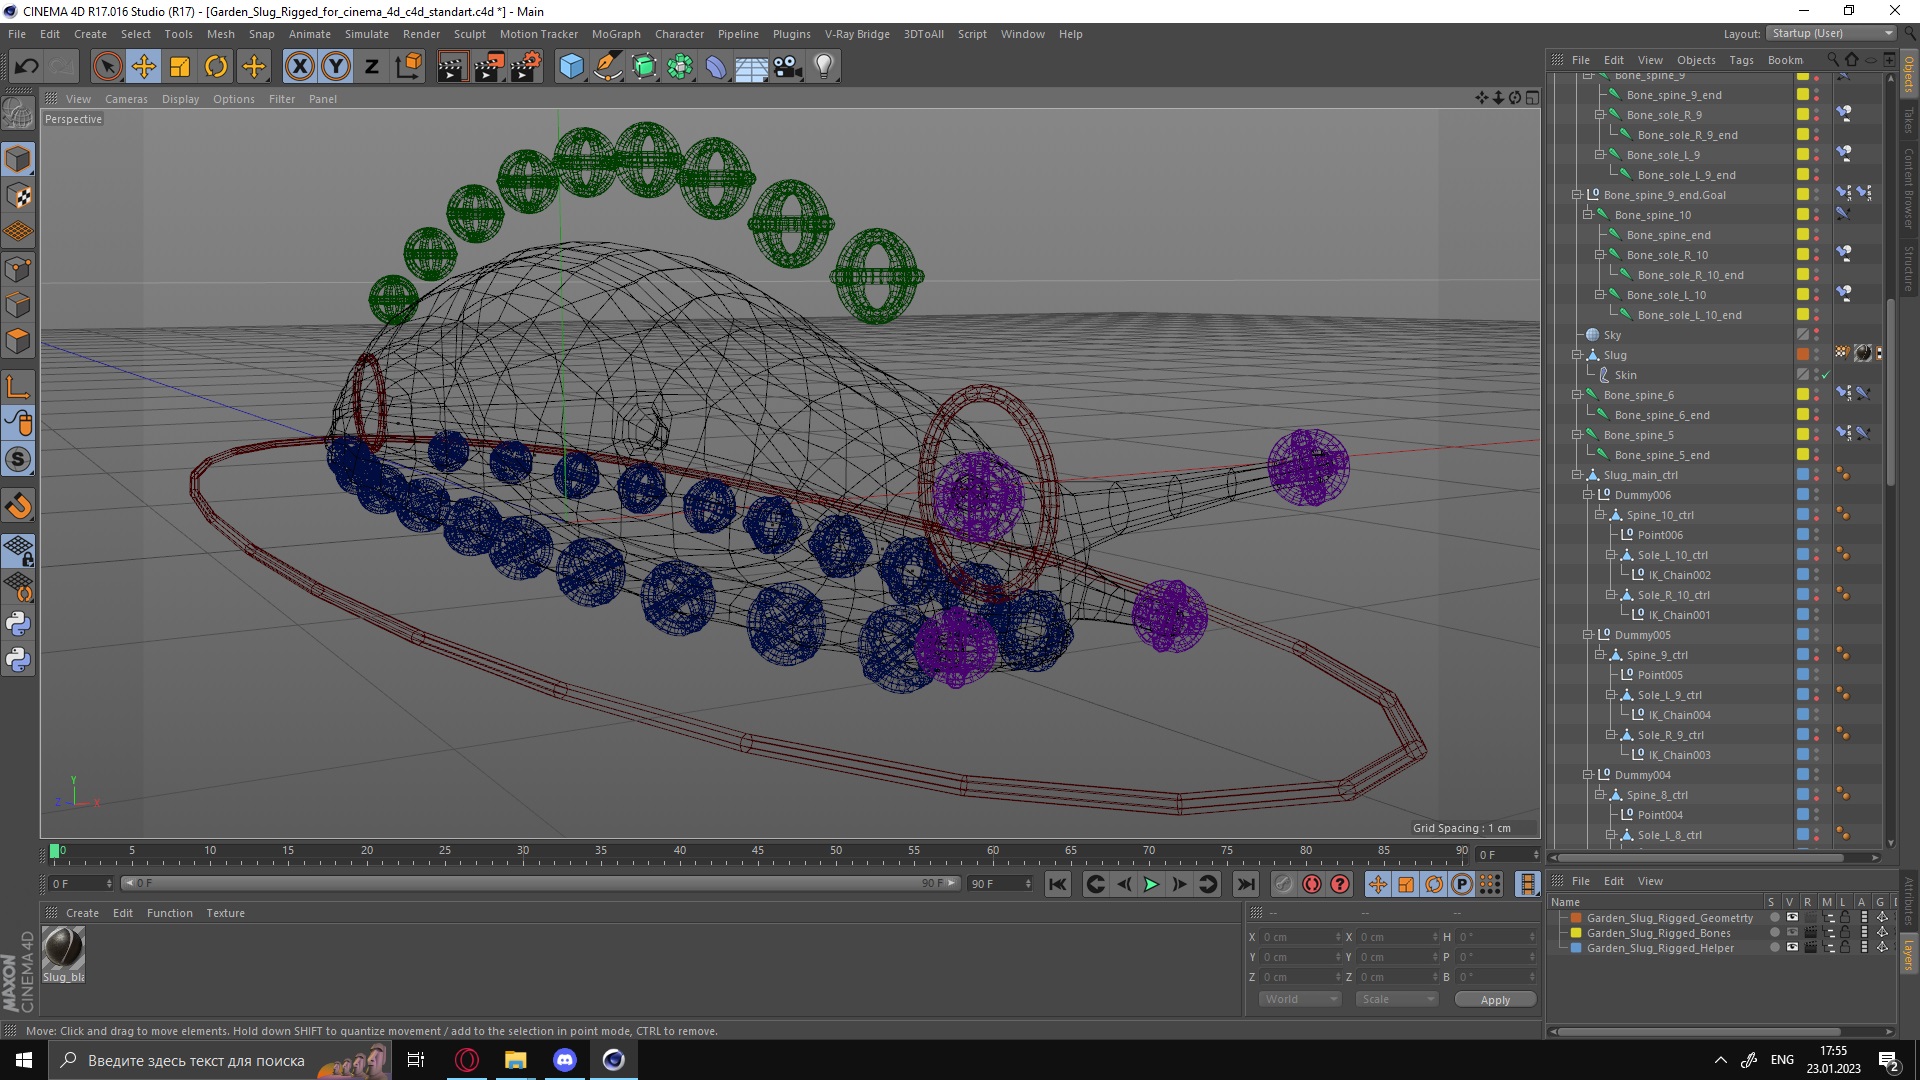Click the Texture tab in lower panel
This screenshot has height=1080, width=1920.
pyautogui.click(x=224, y=911)
